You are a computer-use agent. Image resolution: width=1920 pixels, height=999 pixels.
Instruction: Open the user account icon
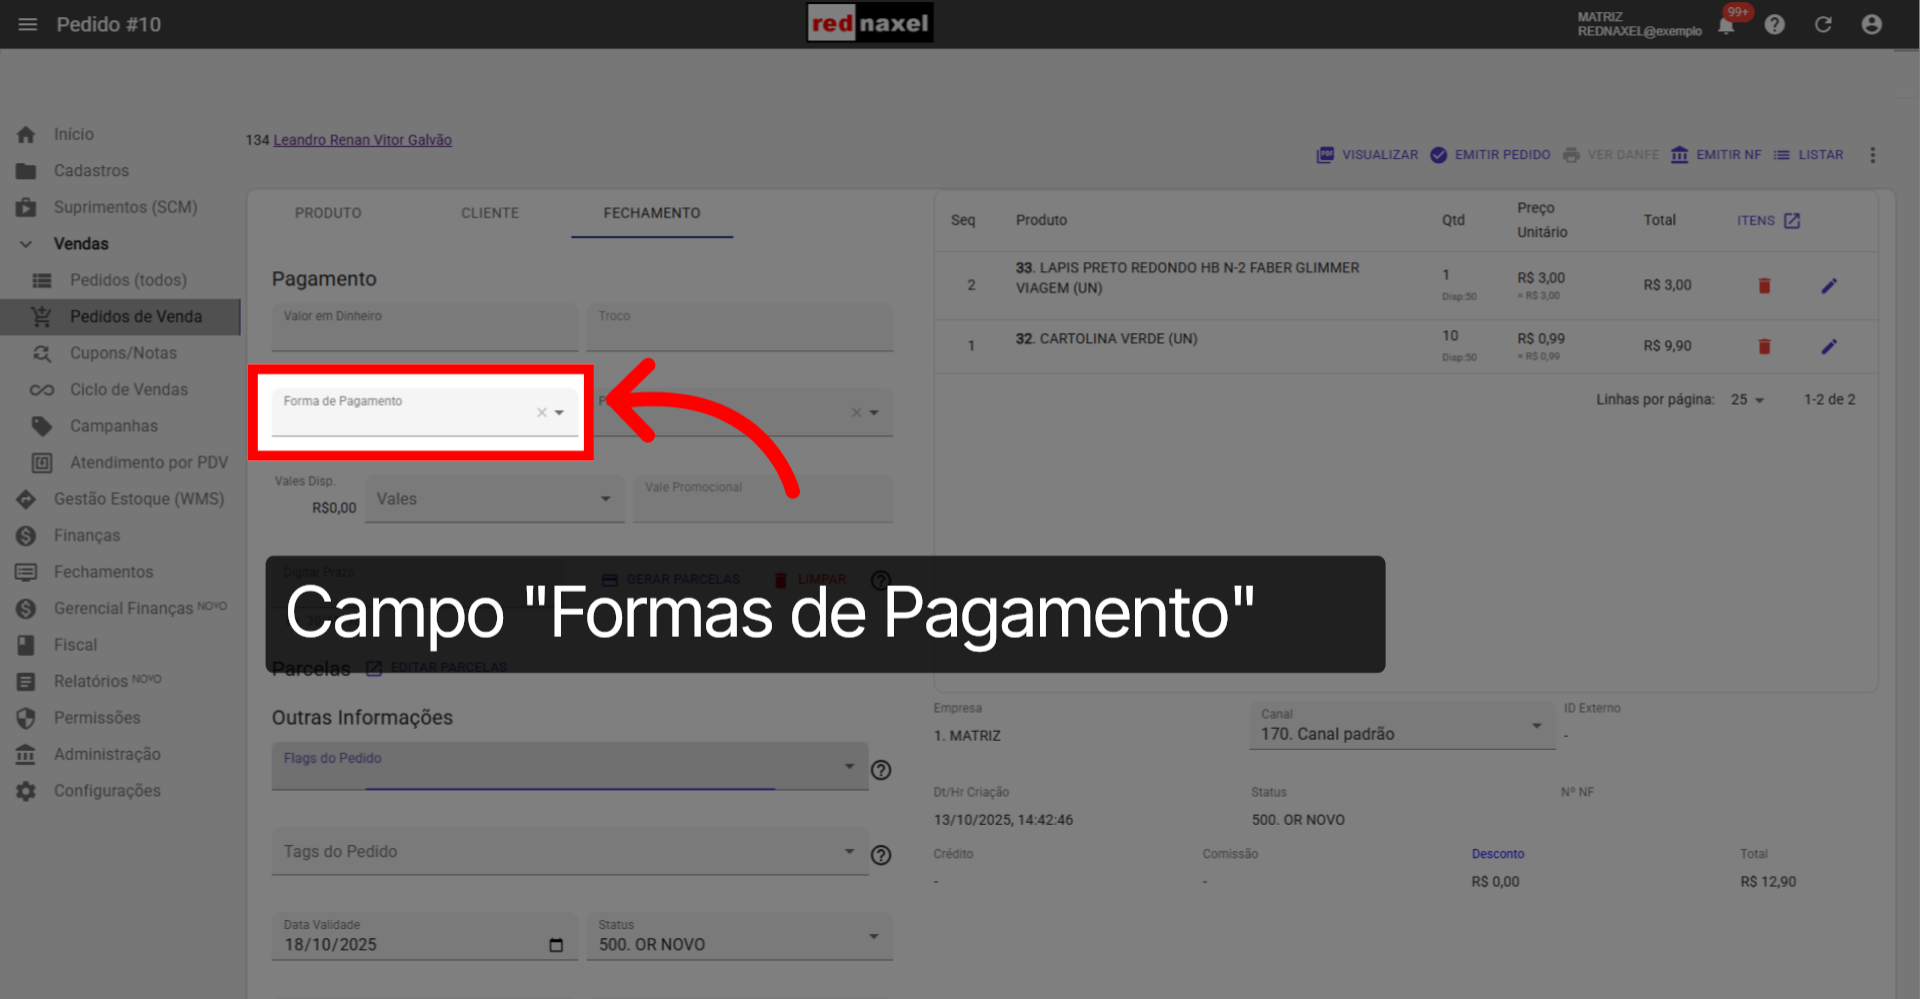(1871, 24)
